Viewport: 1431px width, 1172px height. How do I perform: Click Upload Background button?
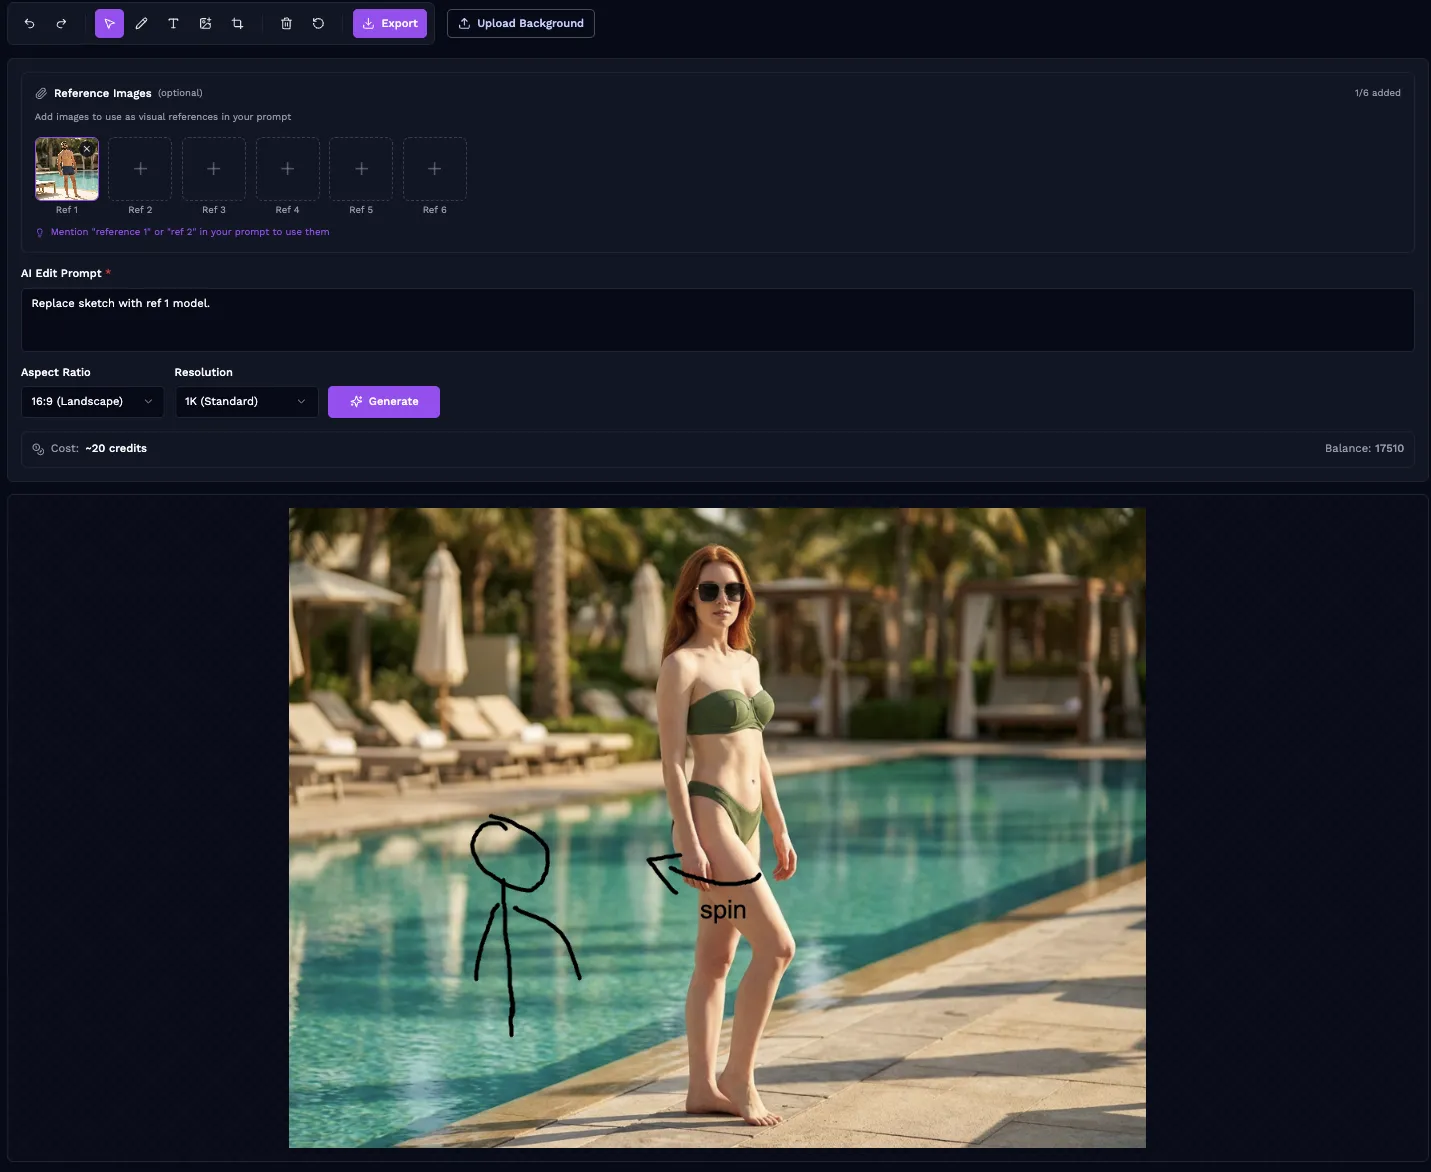520,24
